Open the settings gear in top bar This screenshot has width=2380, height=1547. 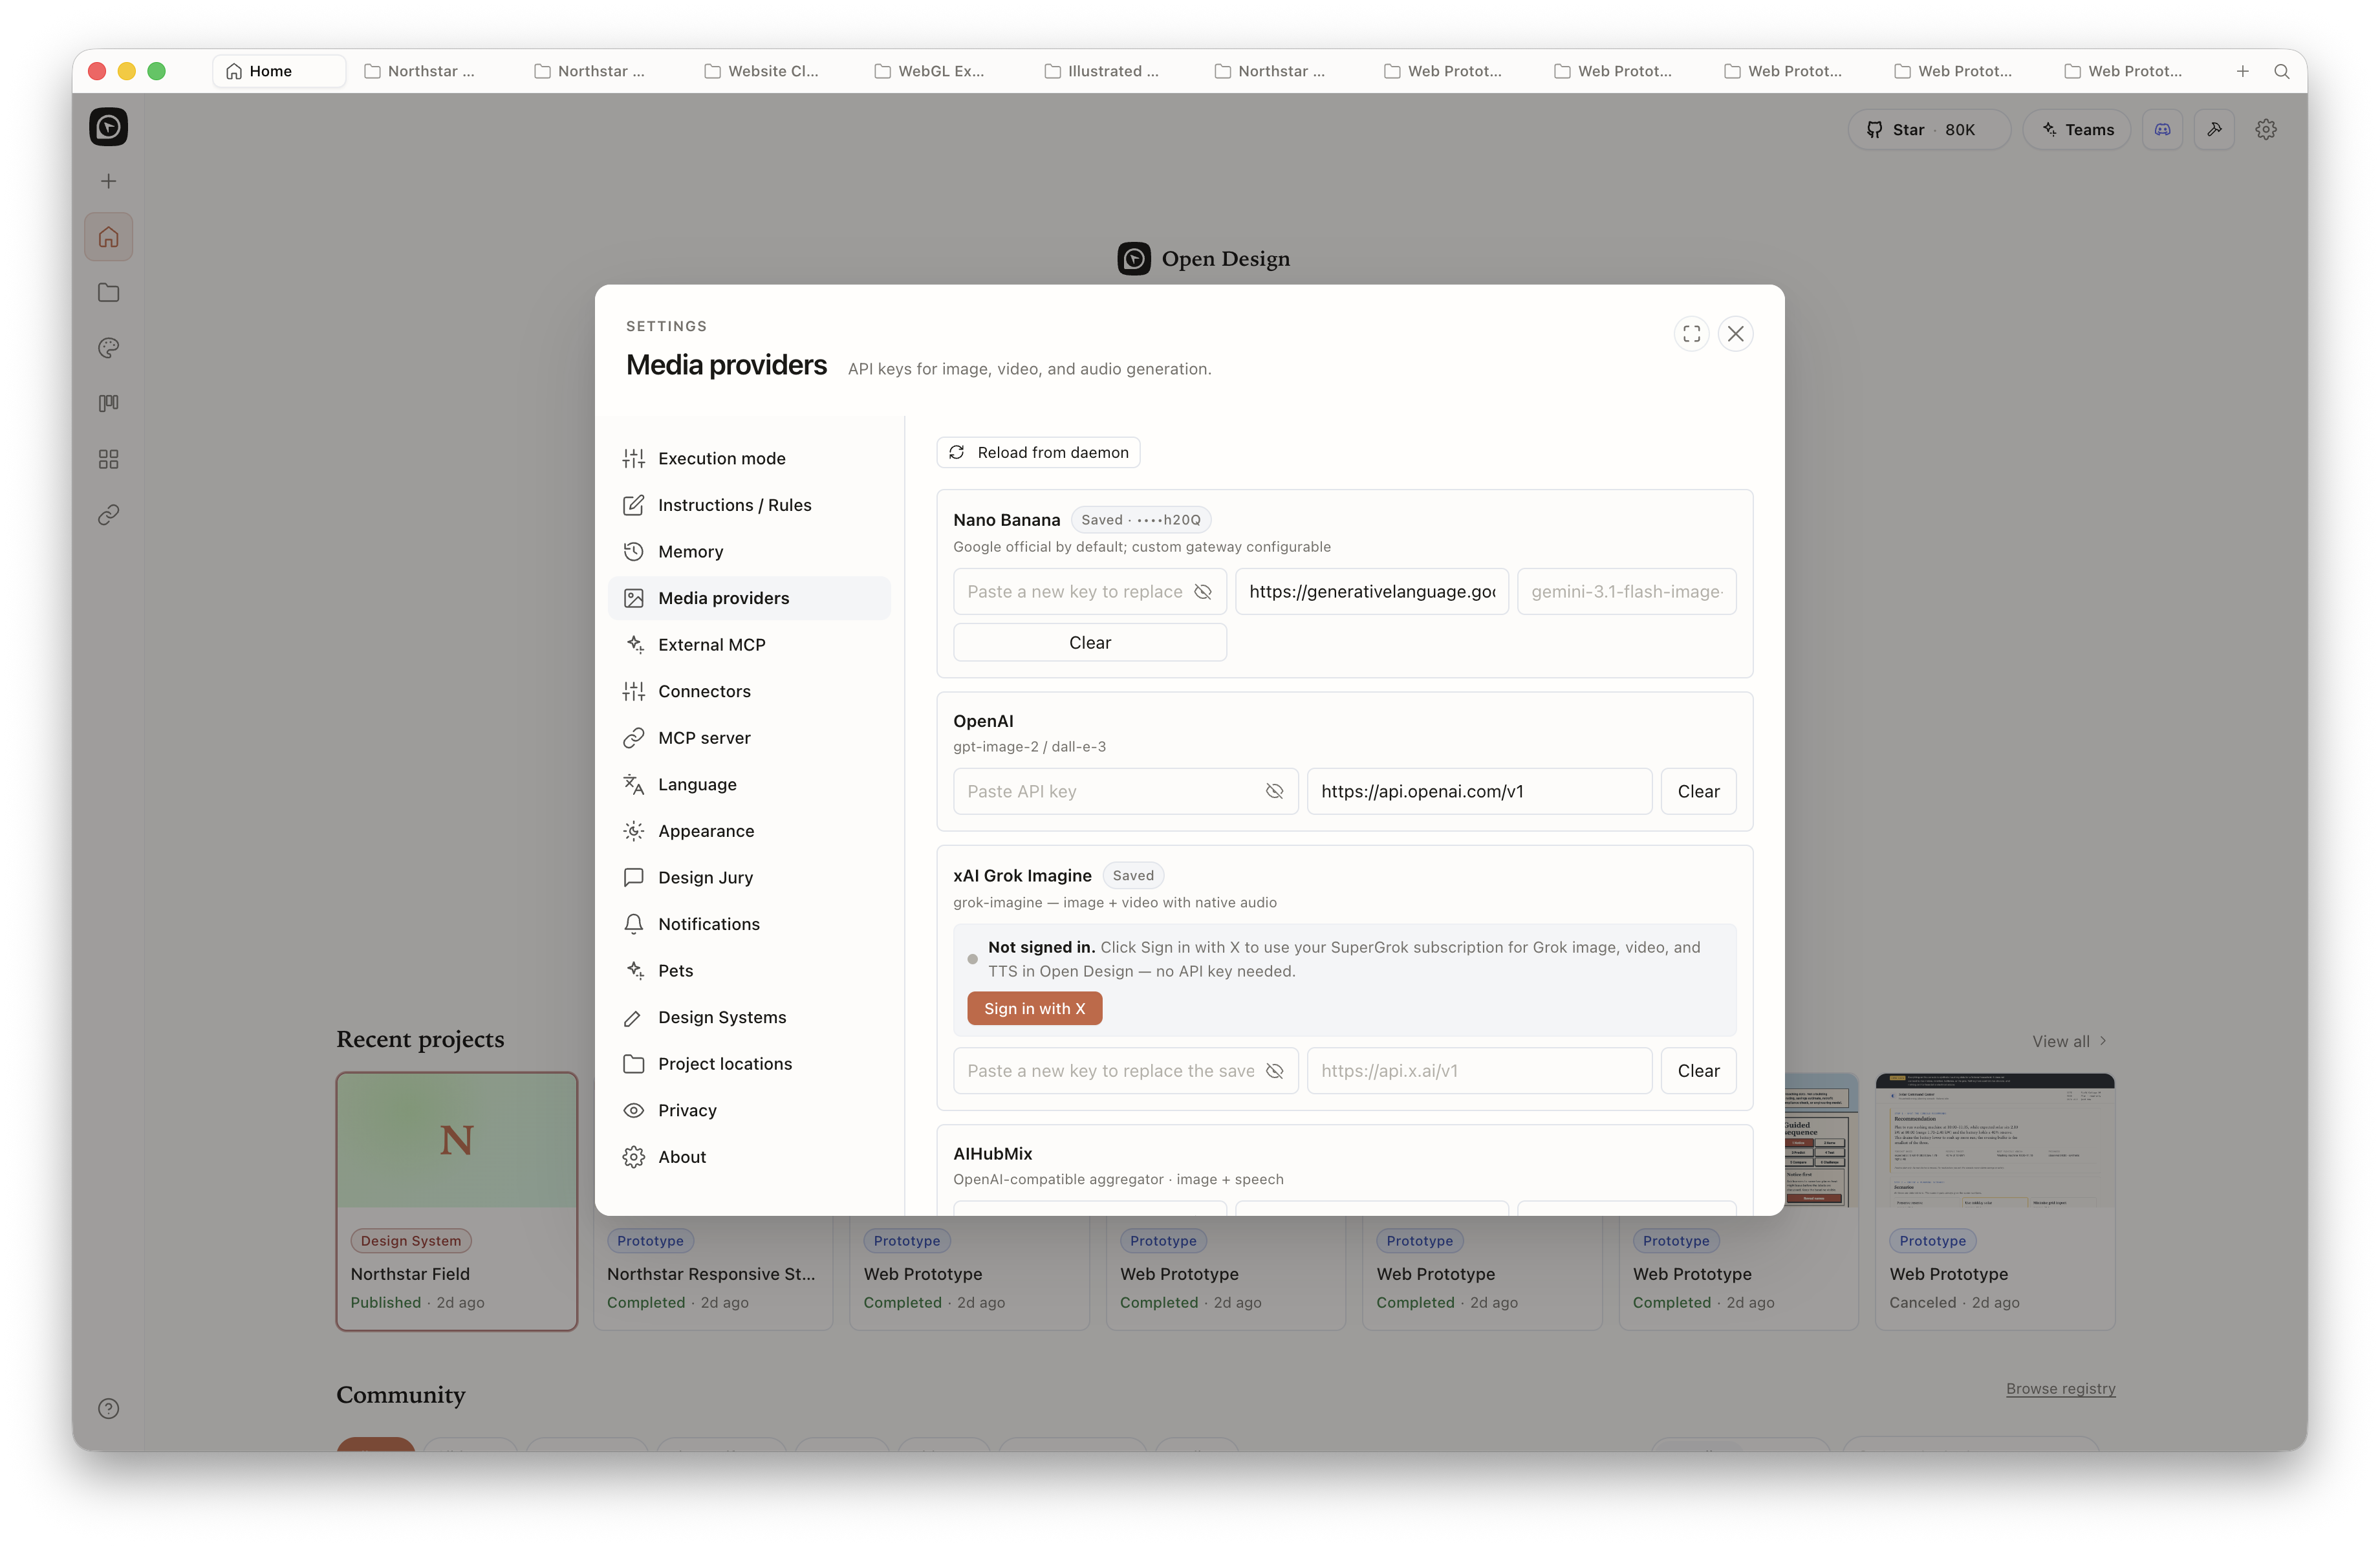pyautogui.click(x=2266, y=129)
